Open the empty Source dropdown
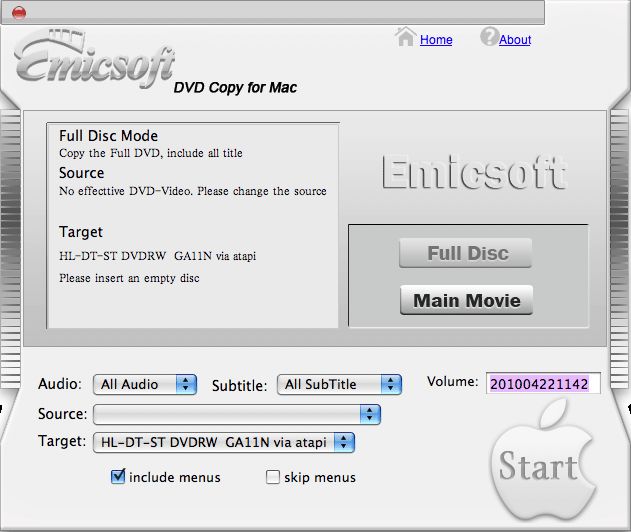The image size is (631, 532). 237,414
